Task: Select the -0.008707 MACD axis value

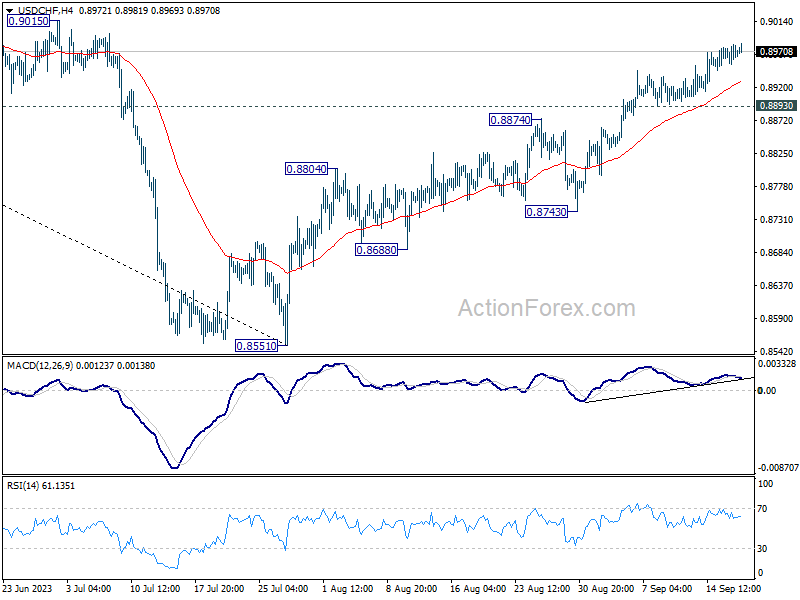Action: (x=778, y=467)
